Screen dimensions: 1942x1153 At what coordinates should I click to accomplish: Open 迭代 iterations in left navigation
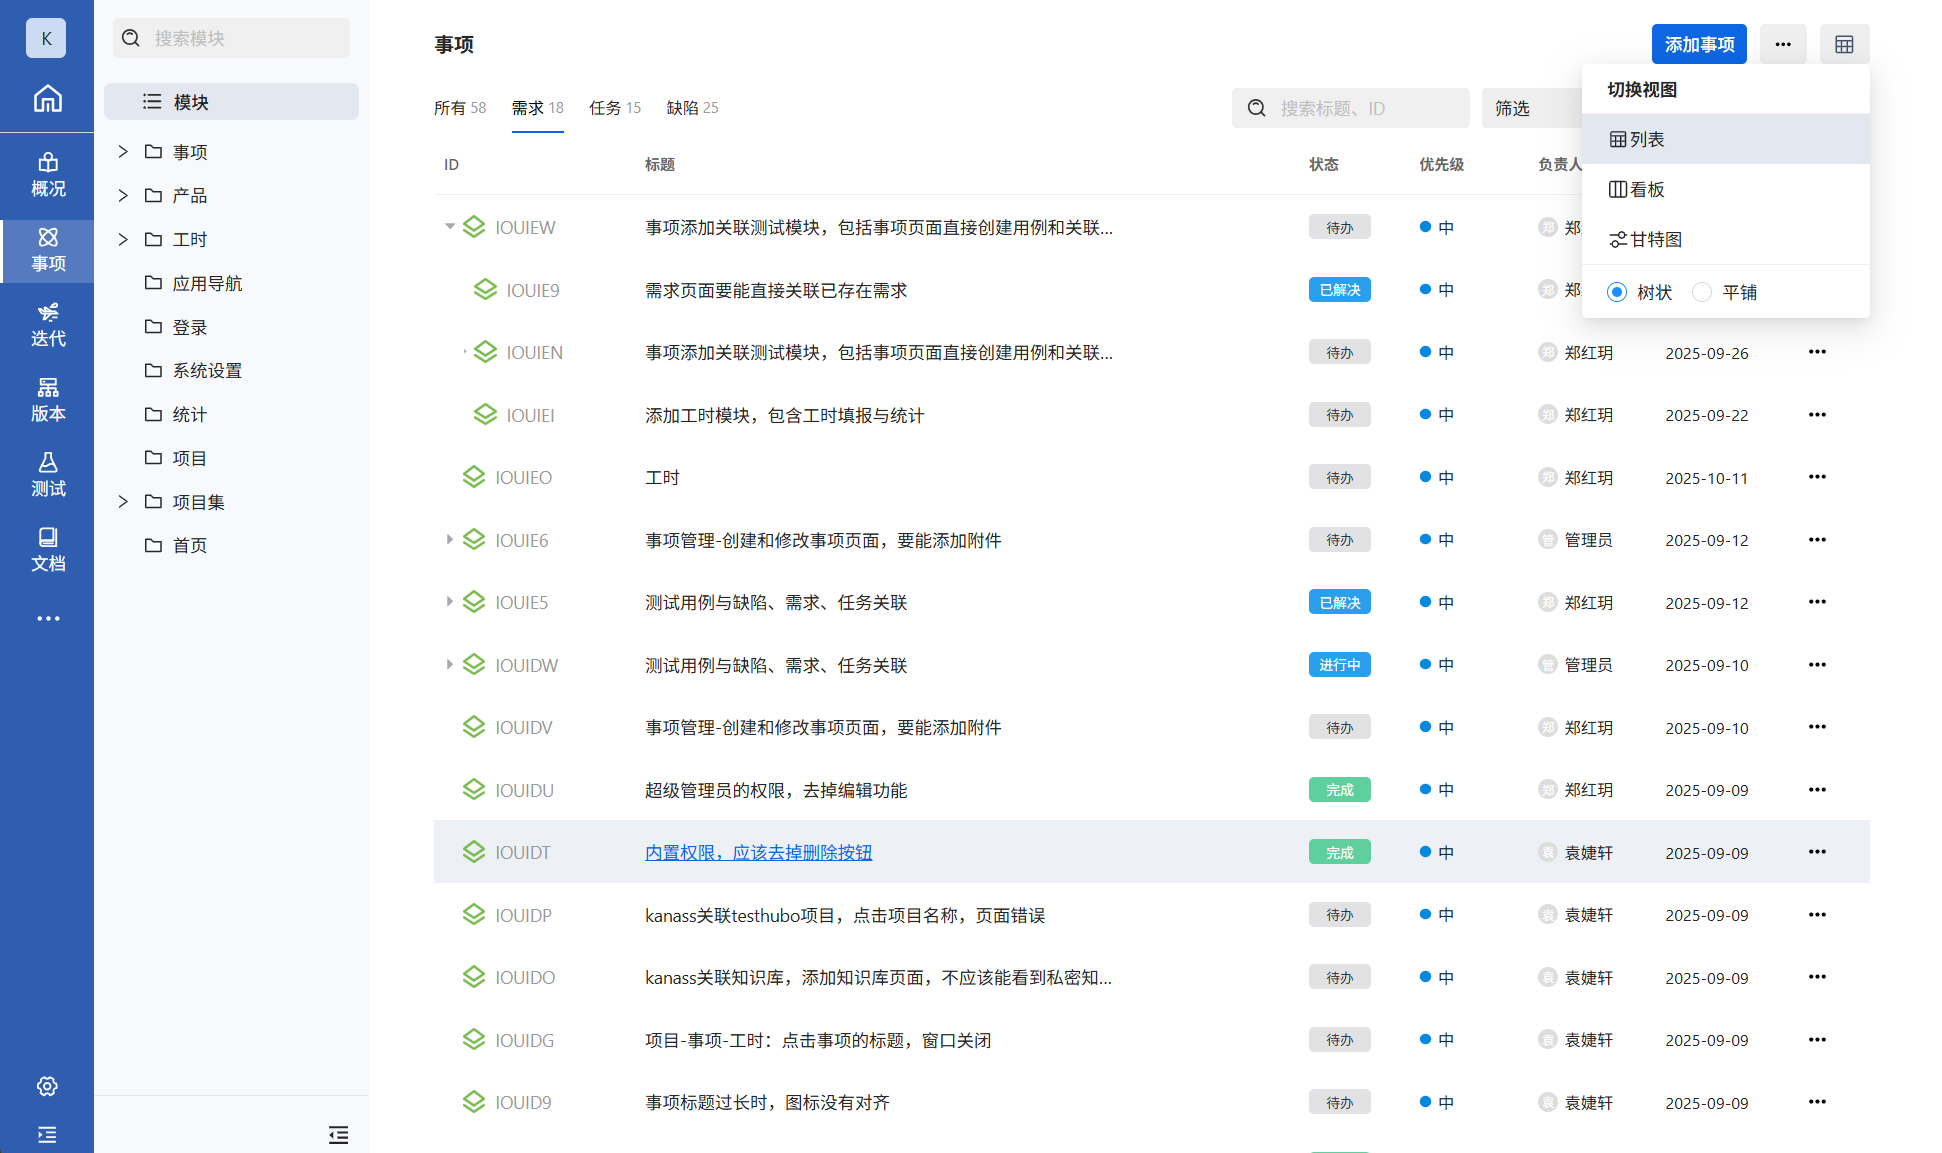47,325
